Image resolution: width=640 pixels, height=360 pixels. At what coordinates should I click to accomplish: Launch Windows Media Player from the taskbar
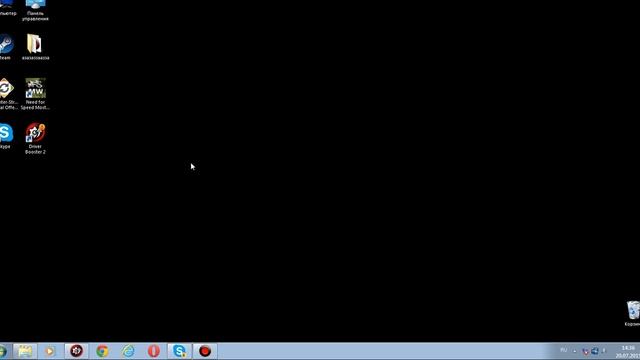(x=50, y=351)
